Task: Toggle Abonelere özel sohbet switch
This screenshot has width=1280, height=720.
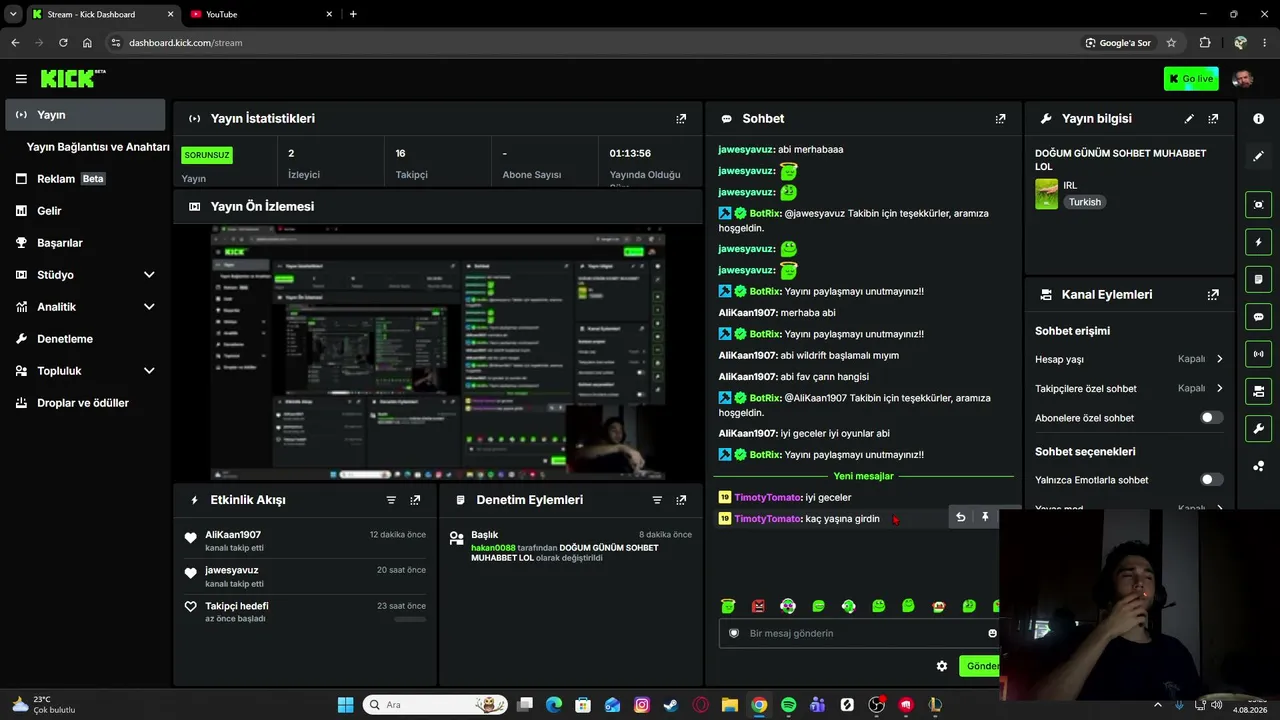Action: (x=1211, y=417)
